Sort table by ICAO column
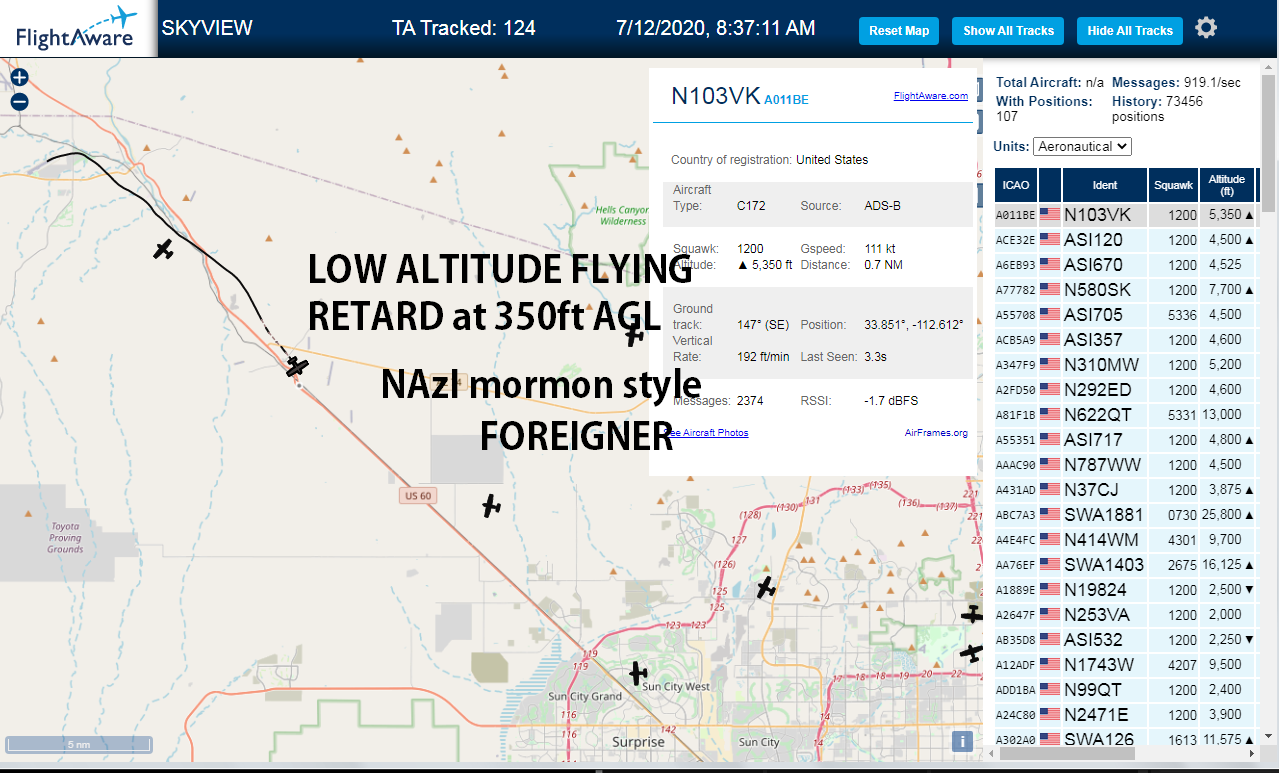The image size is (1279, 773). [x=1016, y=185]
